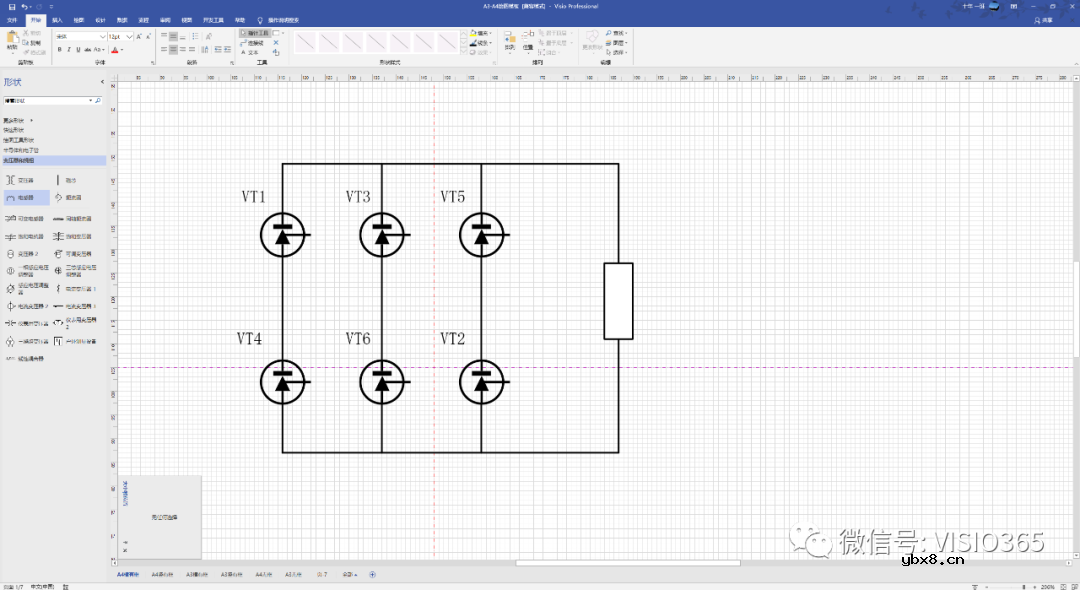Open the font name dropdown
1080x590 pixels.
coord(103,36)
